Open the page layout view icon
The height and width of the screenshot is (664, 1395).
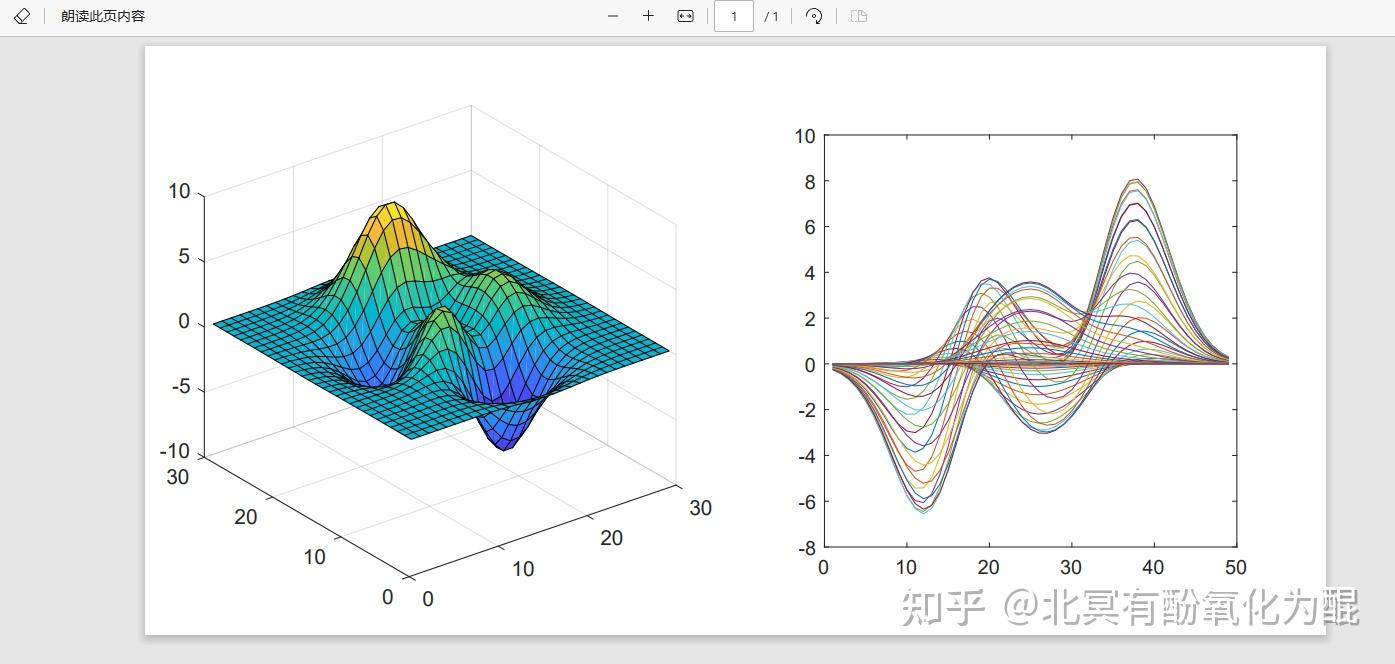pyautogui.click(x=857, y=16)
